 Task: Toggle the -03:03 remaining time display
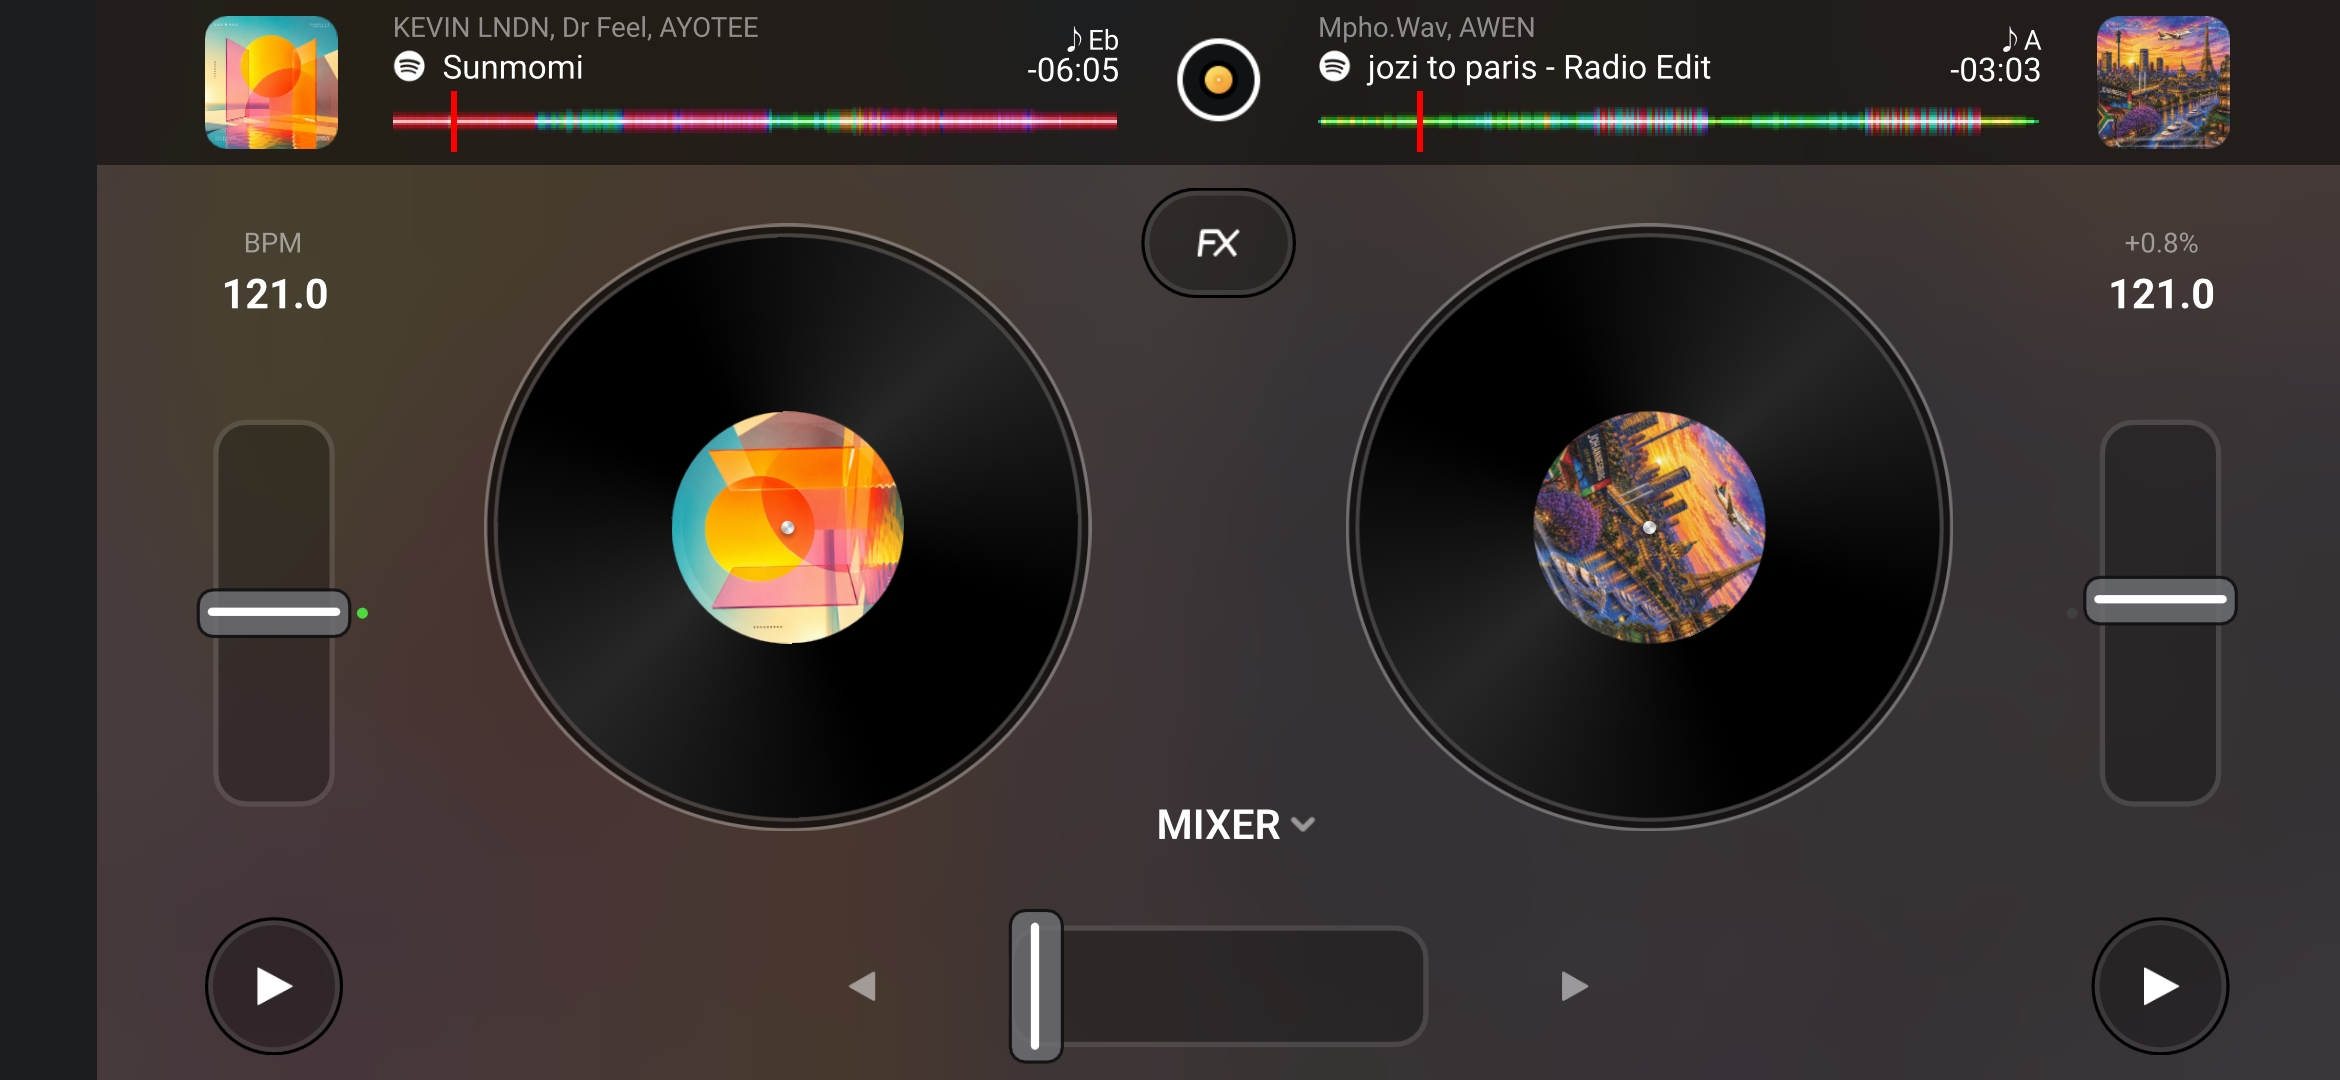point(1994,70)
